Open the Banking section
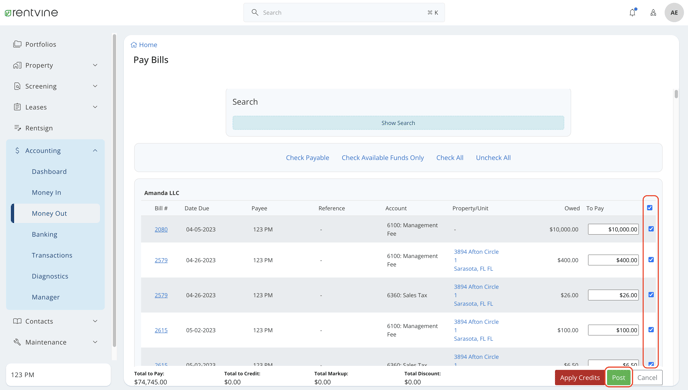 pyautogui.click(x=44, y=234)
